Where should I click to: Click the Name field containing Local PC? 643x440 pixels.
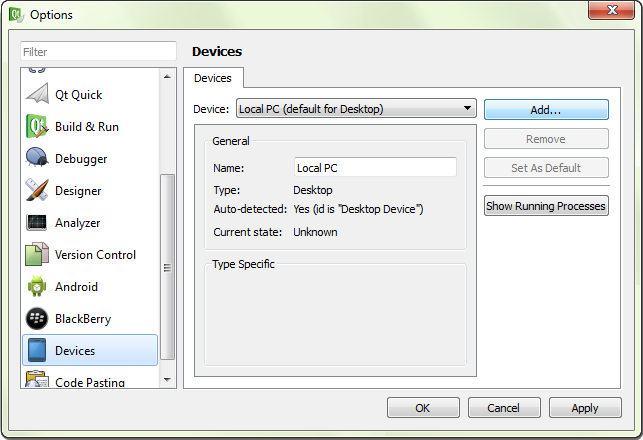coord(375,168)
